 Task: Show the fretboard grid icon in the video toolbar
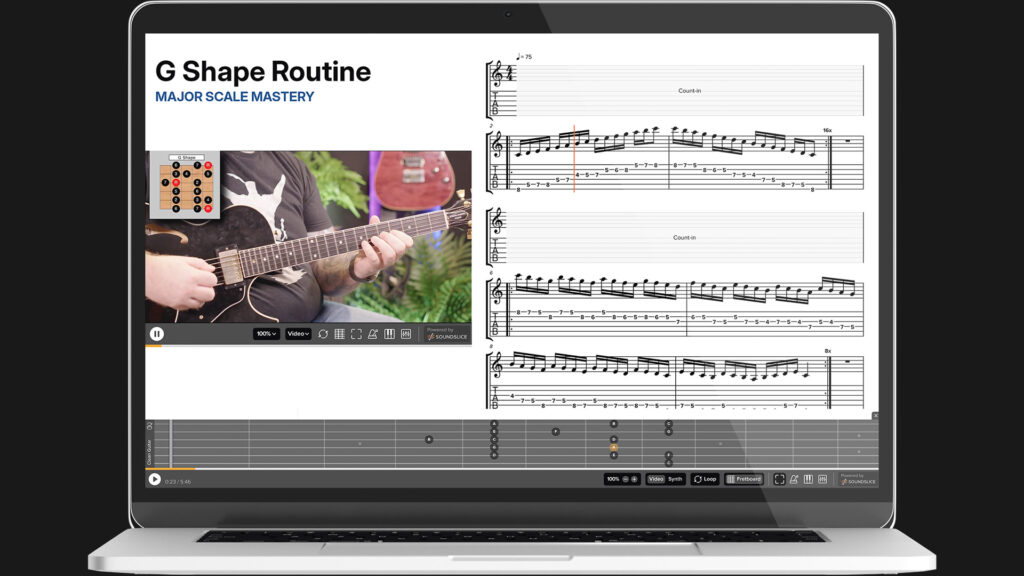point(339,334)
